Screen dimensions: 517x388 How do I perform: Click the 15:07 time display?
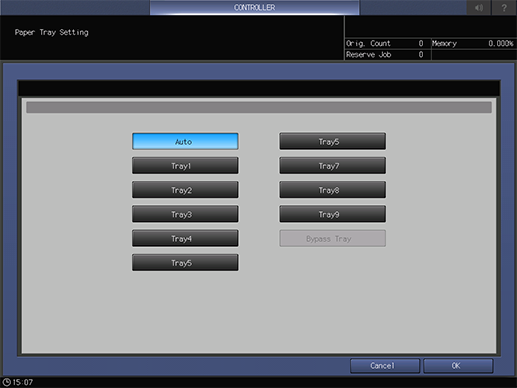[23, 382]
